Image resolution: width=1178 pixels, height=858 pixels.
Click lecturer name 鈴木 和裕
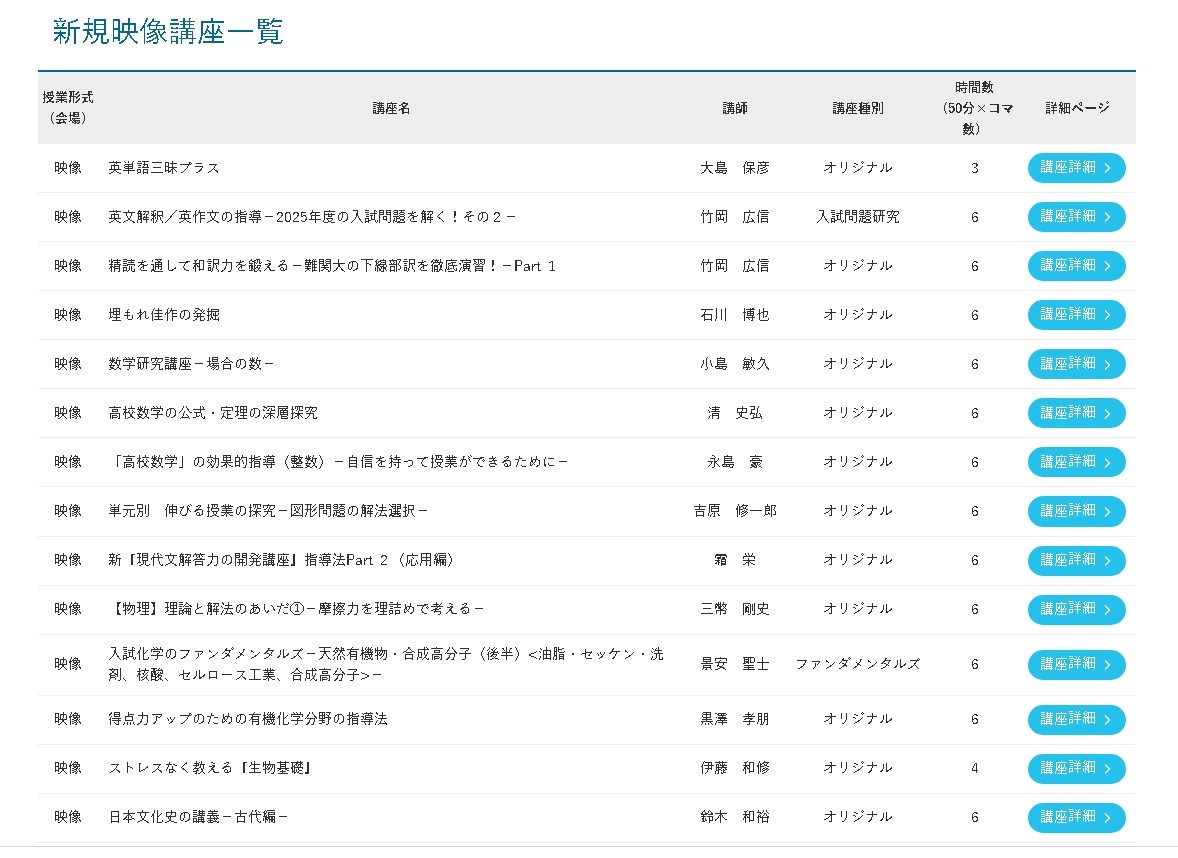point(735,817)
